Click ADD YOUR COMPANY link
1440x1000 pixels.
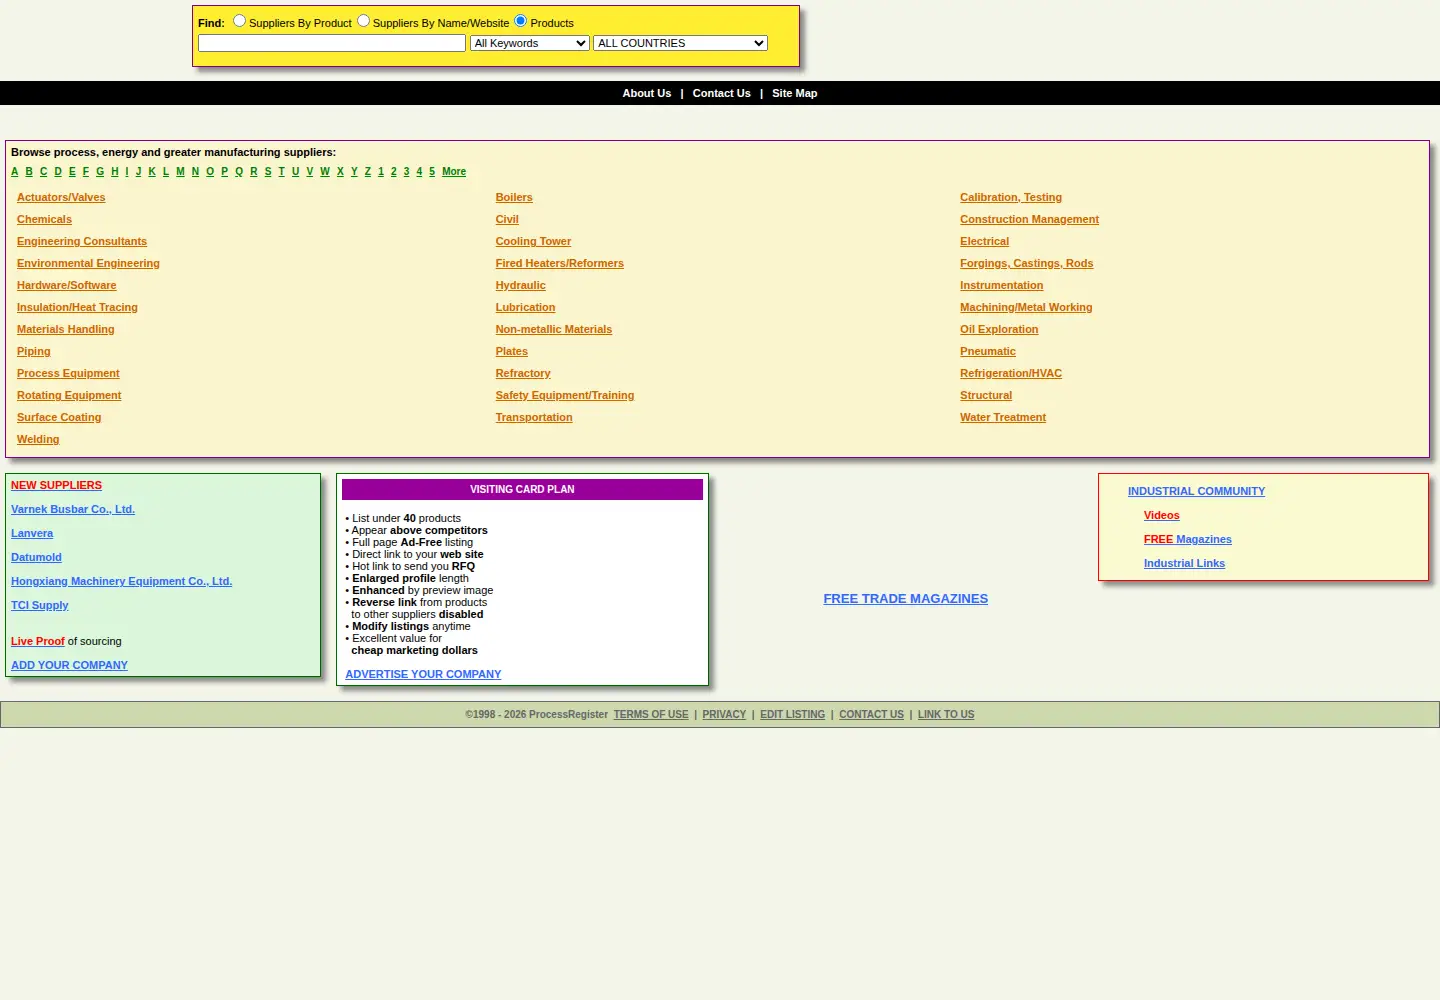click(x=69, y=666)
